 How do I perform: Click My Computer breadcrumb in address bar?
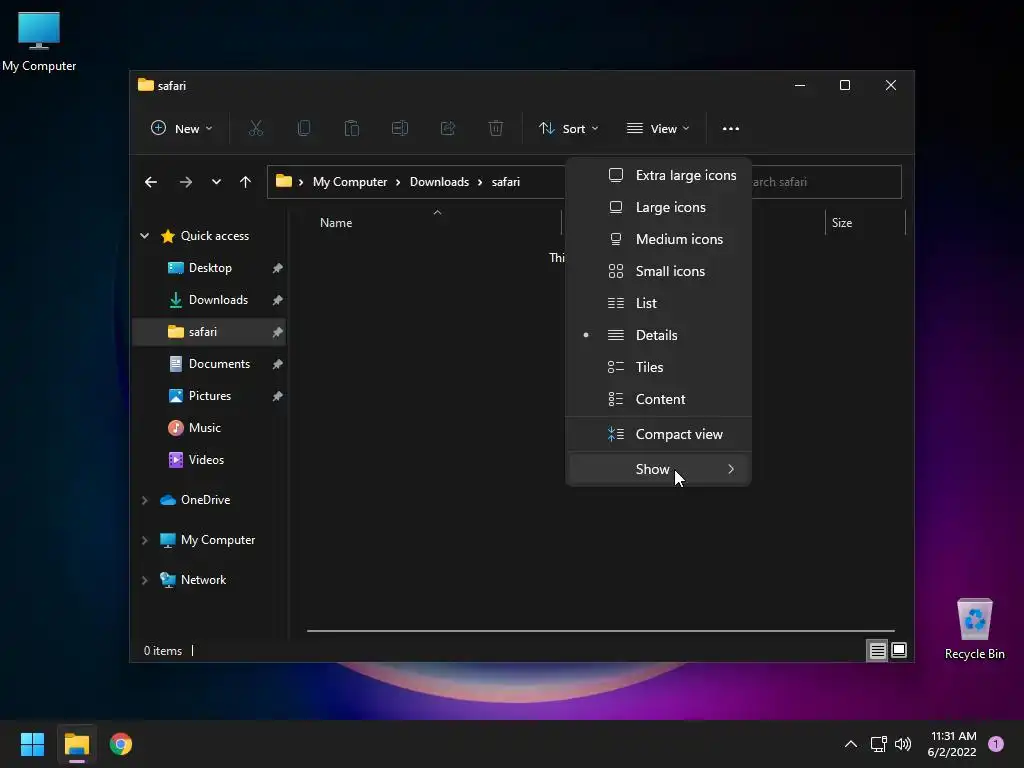click(x=350, y=182)
